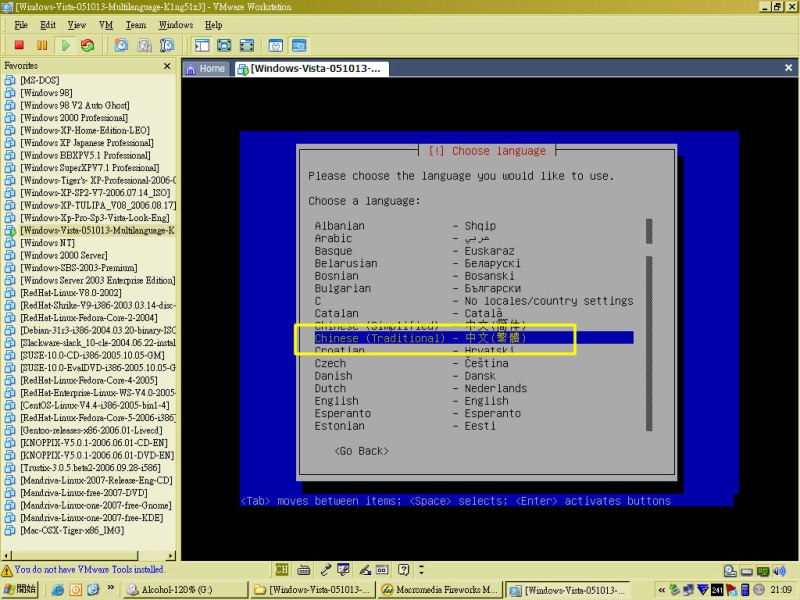Select [Windows 98] in Favorites
Viewport: 800px width, 600px height.
(x=46, y=93)
